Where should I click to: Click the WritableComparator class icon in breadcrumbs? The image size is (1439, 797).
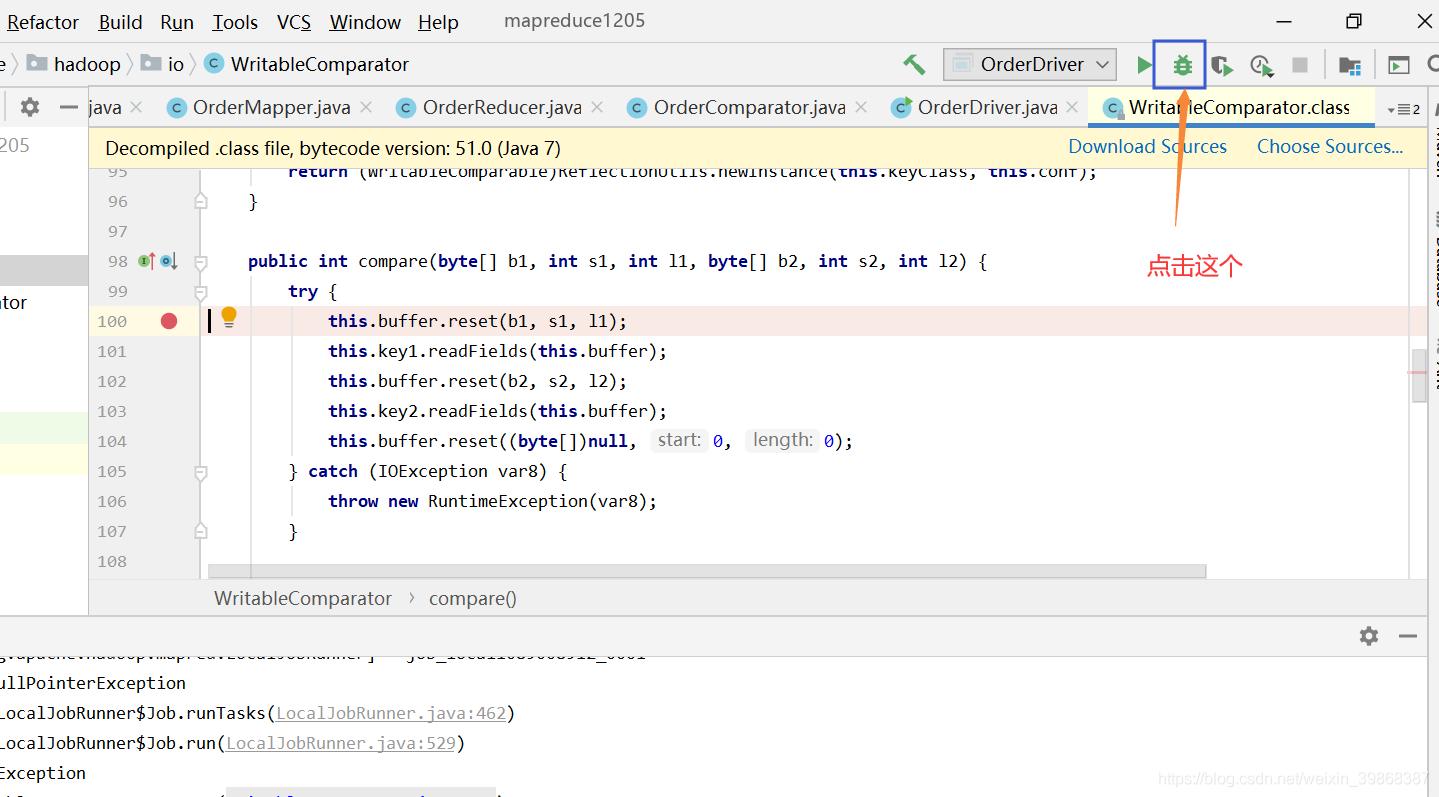pos(212,64)
